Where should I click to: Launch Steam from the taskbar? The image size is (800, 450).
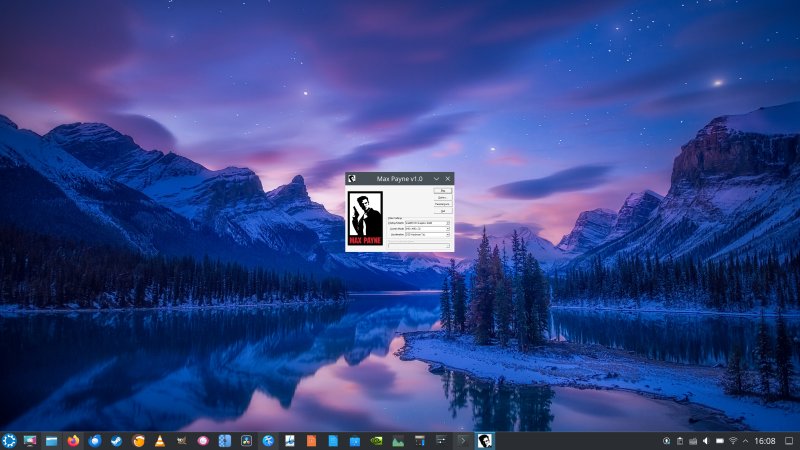click(x=116, y=441)
